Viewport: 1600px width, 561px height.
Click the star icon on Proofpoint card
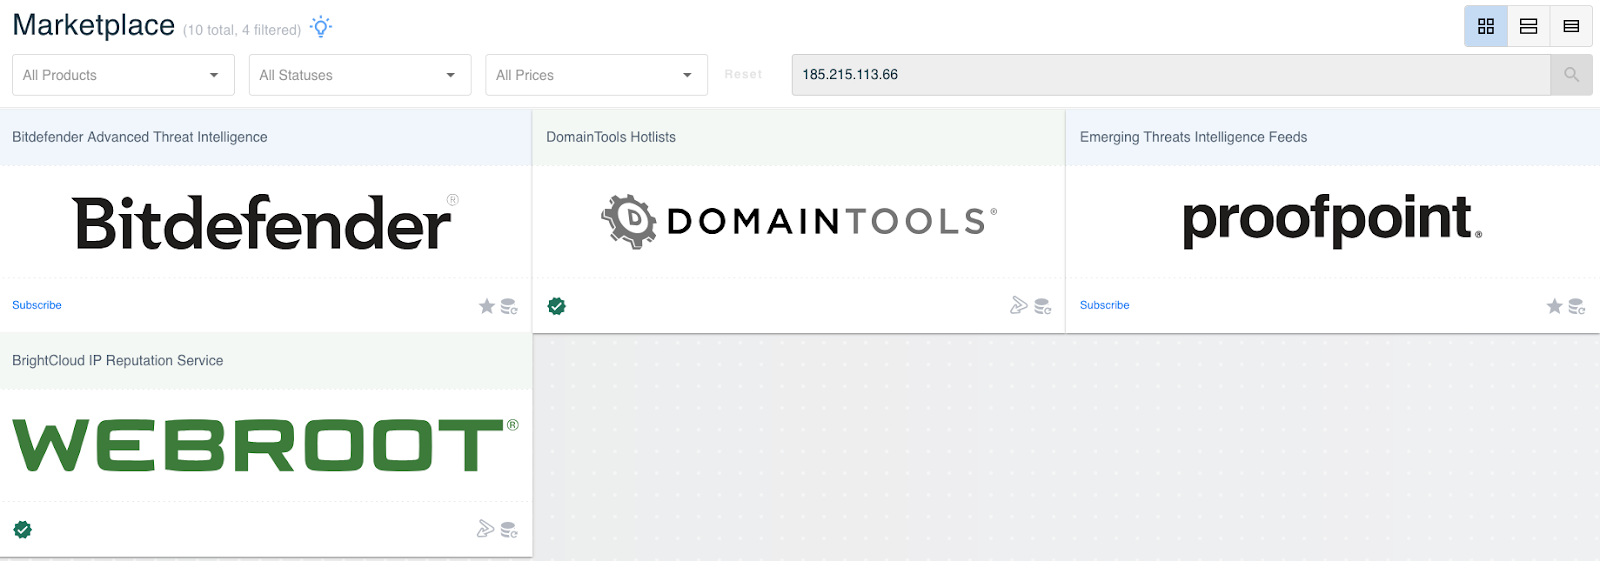[1554, 306]
